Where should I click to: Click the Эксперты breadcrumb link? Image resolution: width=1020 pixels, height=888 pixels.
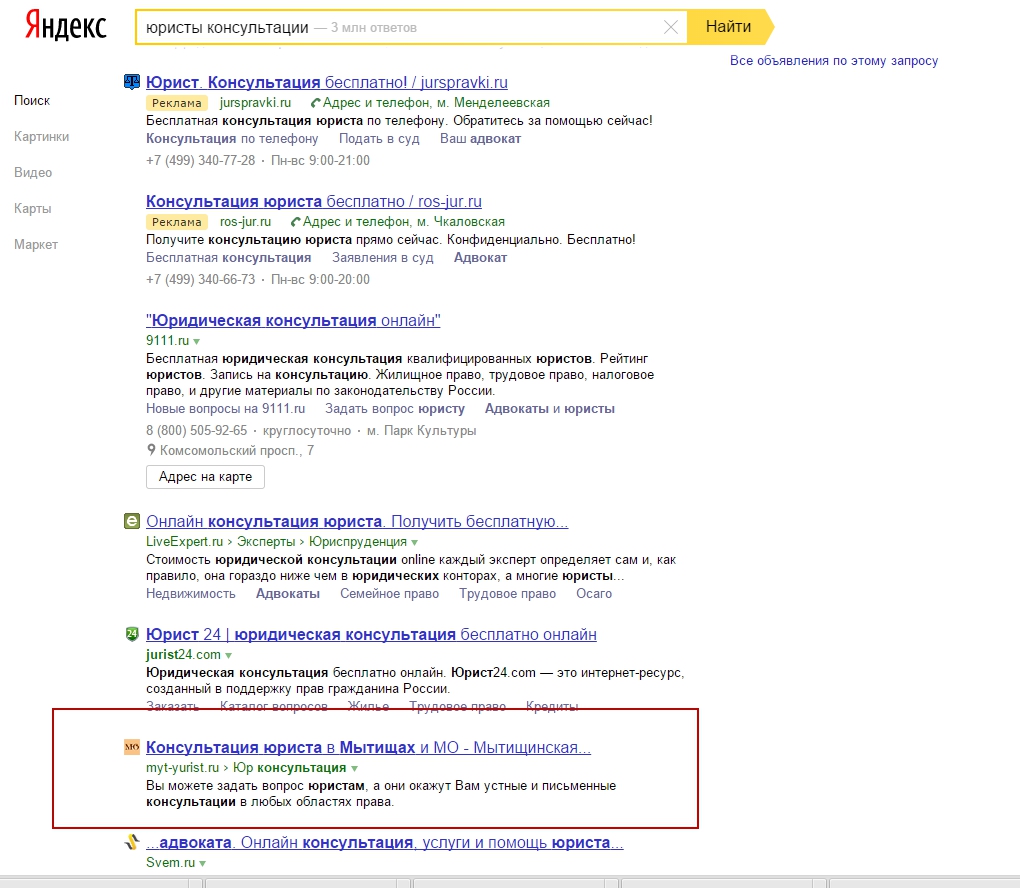coord(265,542)
